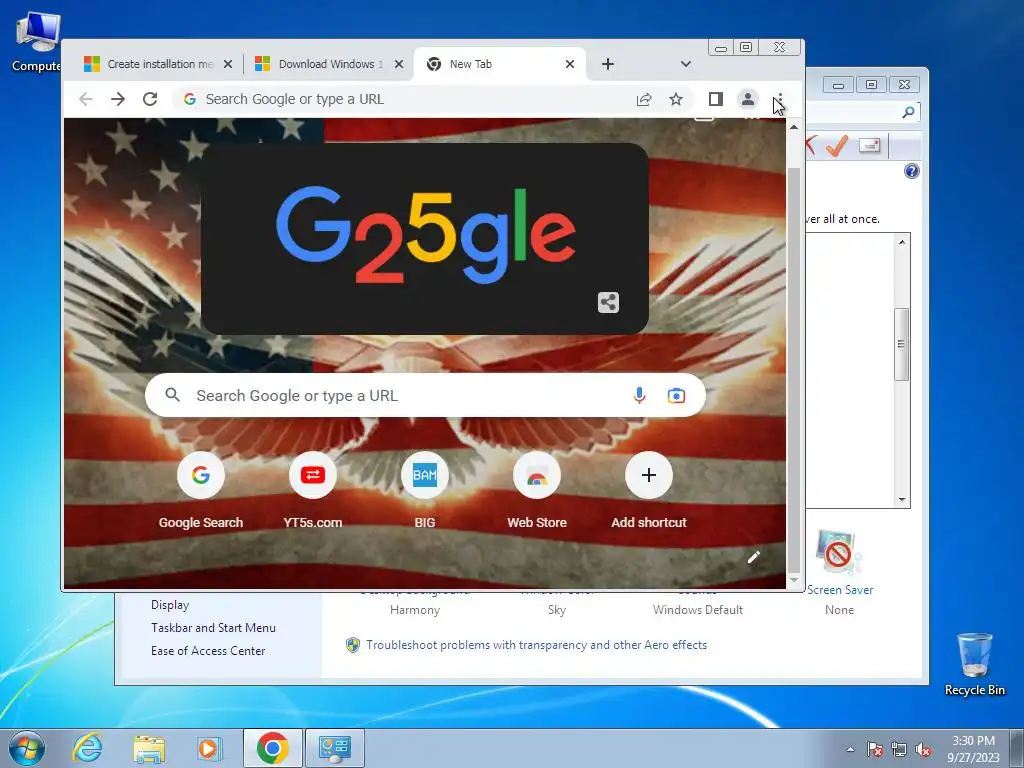Viewport: 1024px width, 768px height.
Task: Click the Chrome back arrow
Action: (x=86, y=99)
